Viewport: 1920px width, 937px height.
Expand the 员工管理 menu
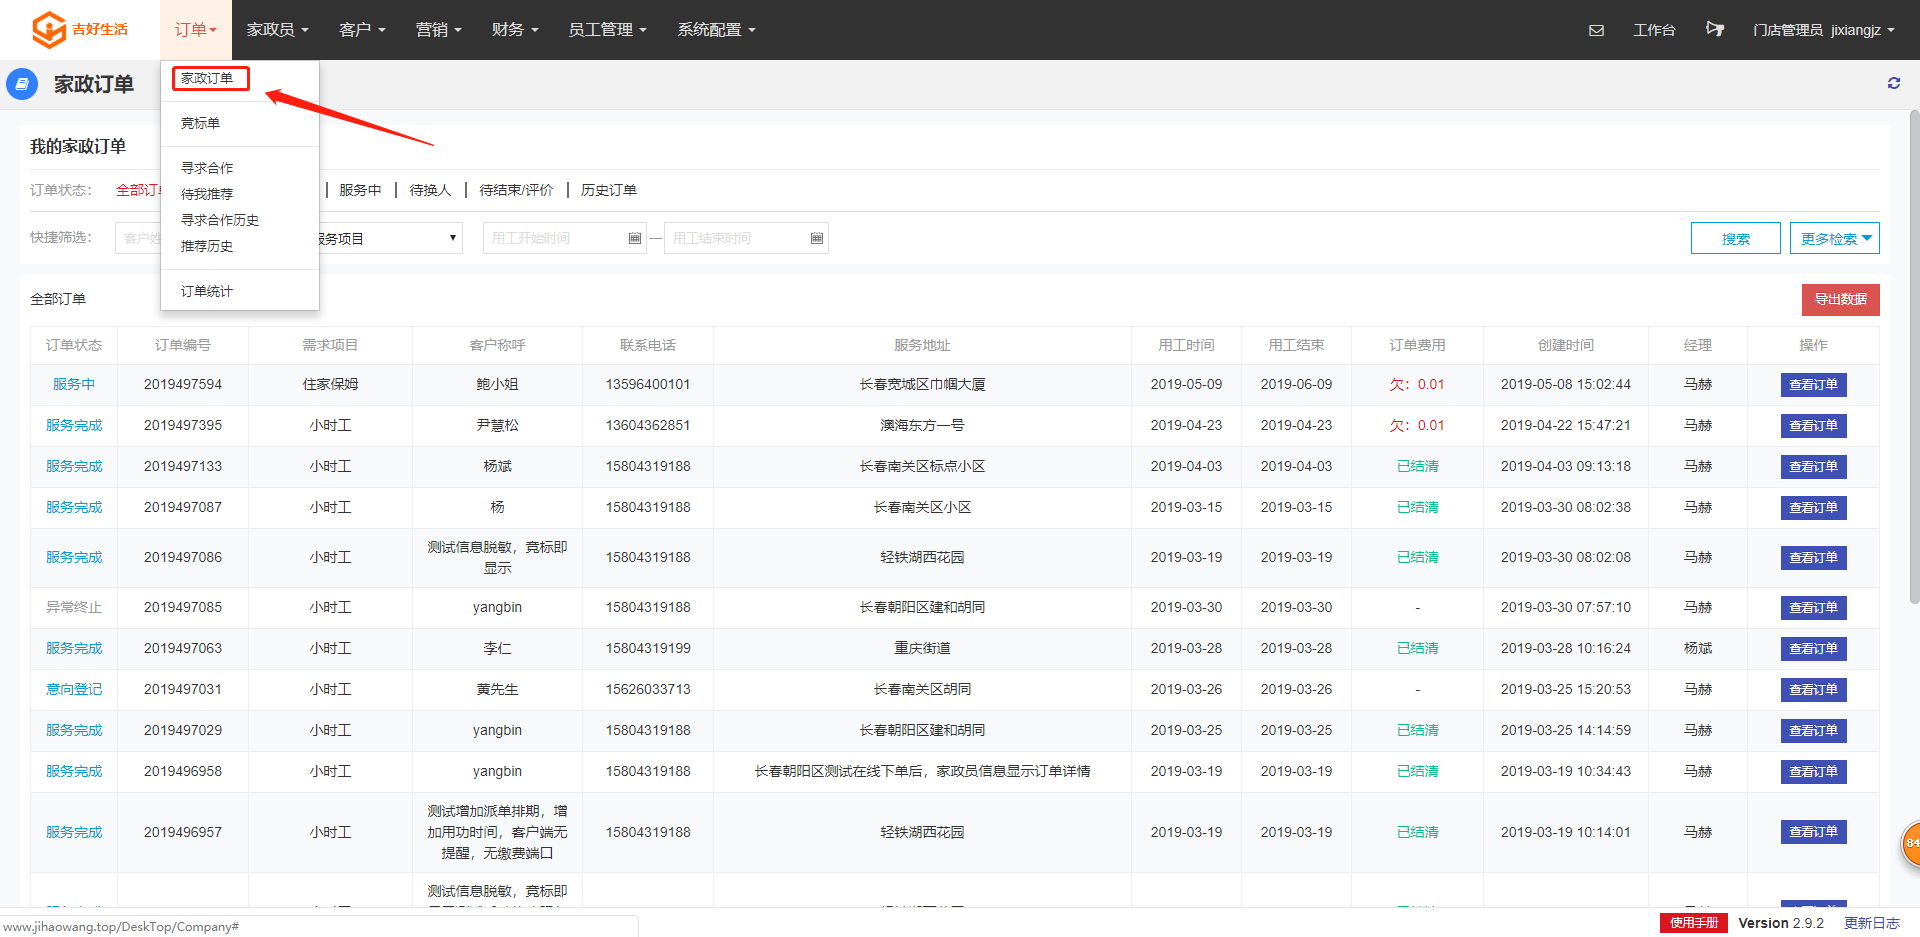(x=607, y=30)
